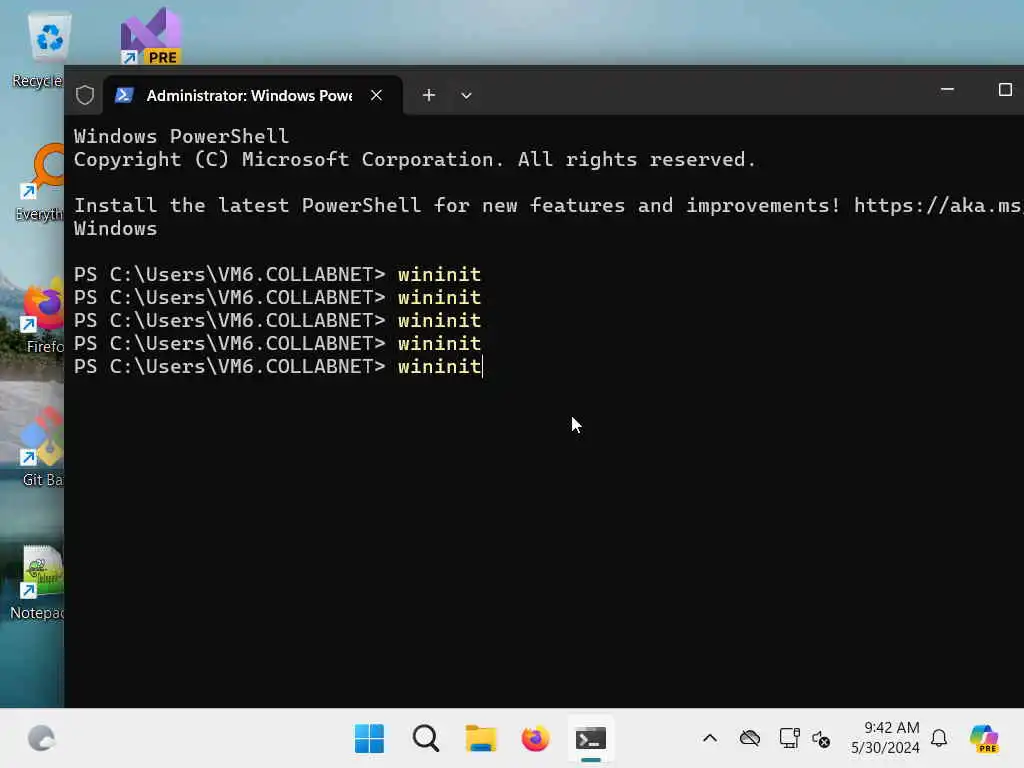This screenshot has height=768, width=1024.
Task: Add a new terminal tab
Action: 428,95
